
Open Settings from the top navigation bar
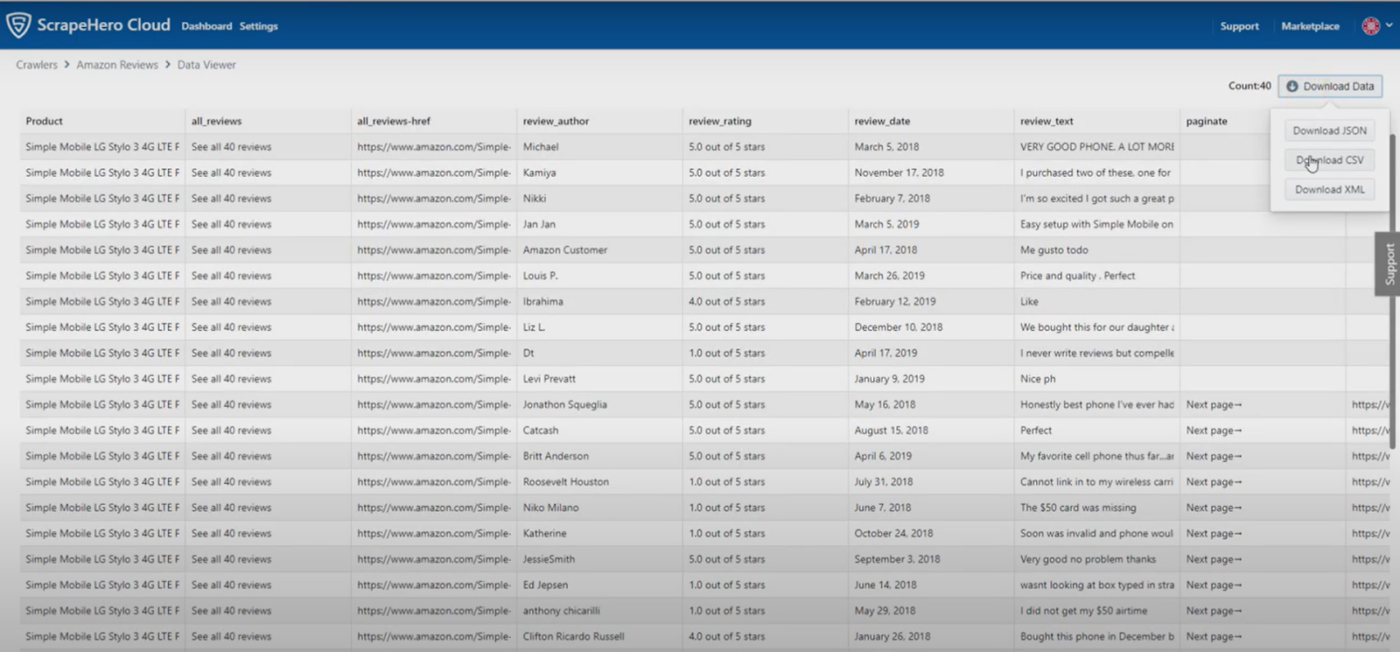pos(258,26)
